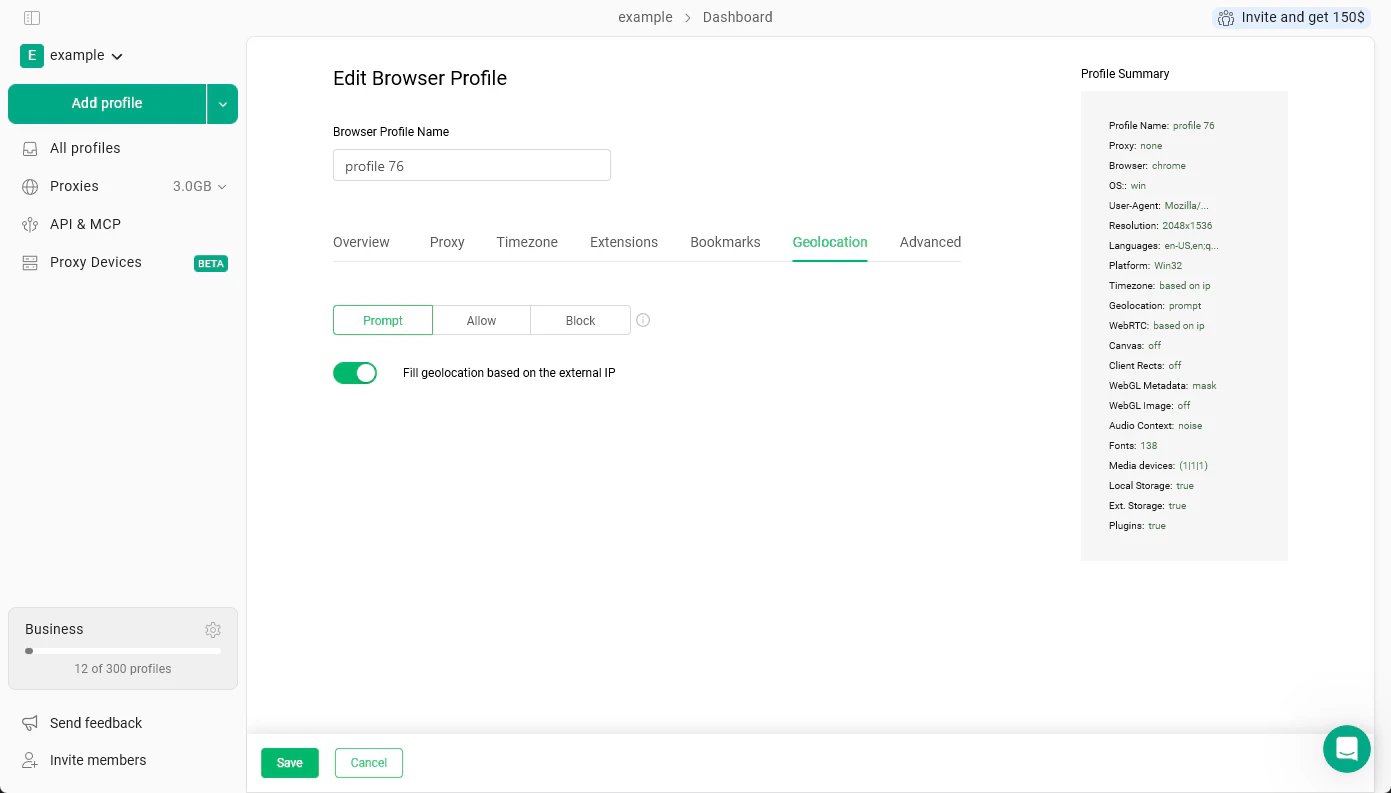Click the 'Profile Summary' heading
Image resolution: width=1391 pixels, height=793 pixels.
[x=1125, y=74]
